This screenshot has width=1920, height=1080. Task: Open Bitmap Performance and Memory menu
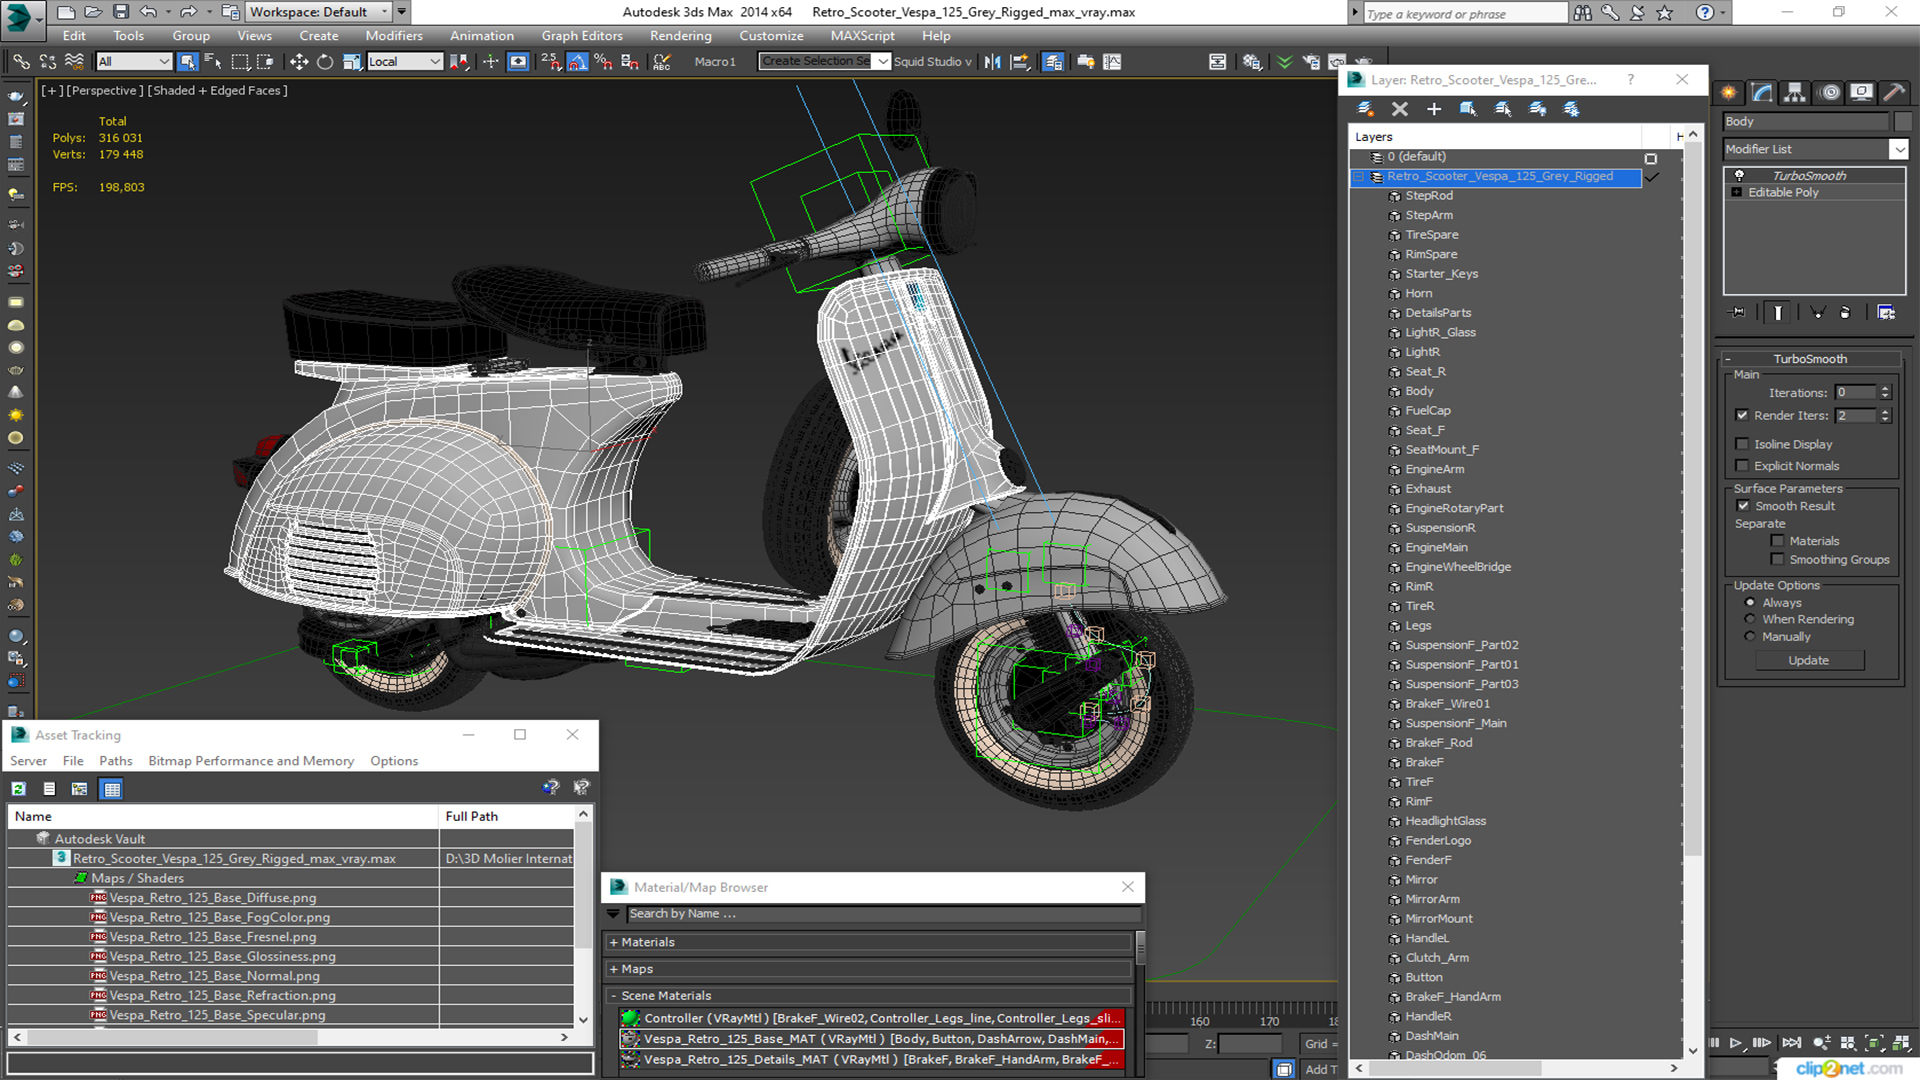coord(251,761)
